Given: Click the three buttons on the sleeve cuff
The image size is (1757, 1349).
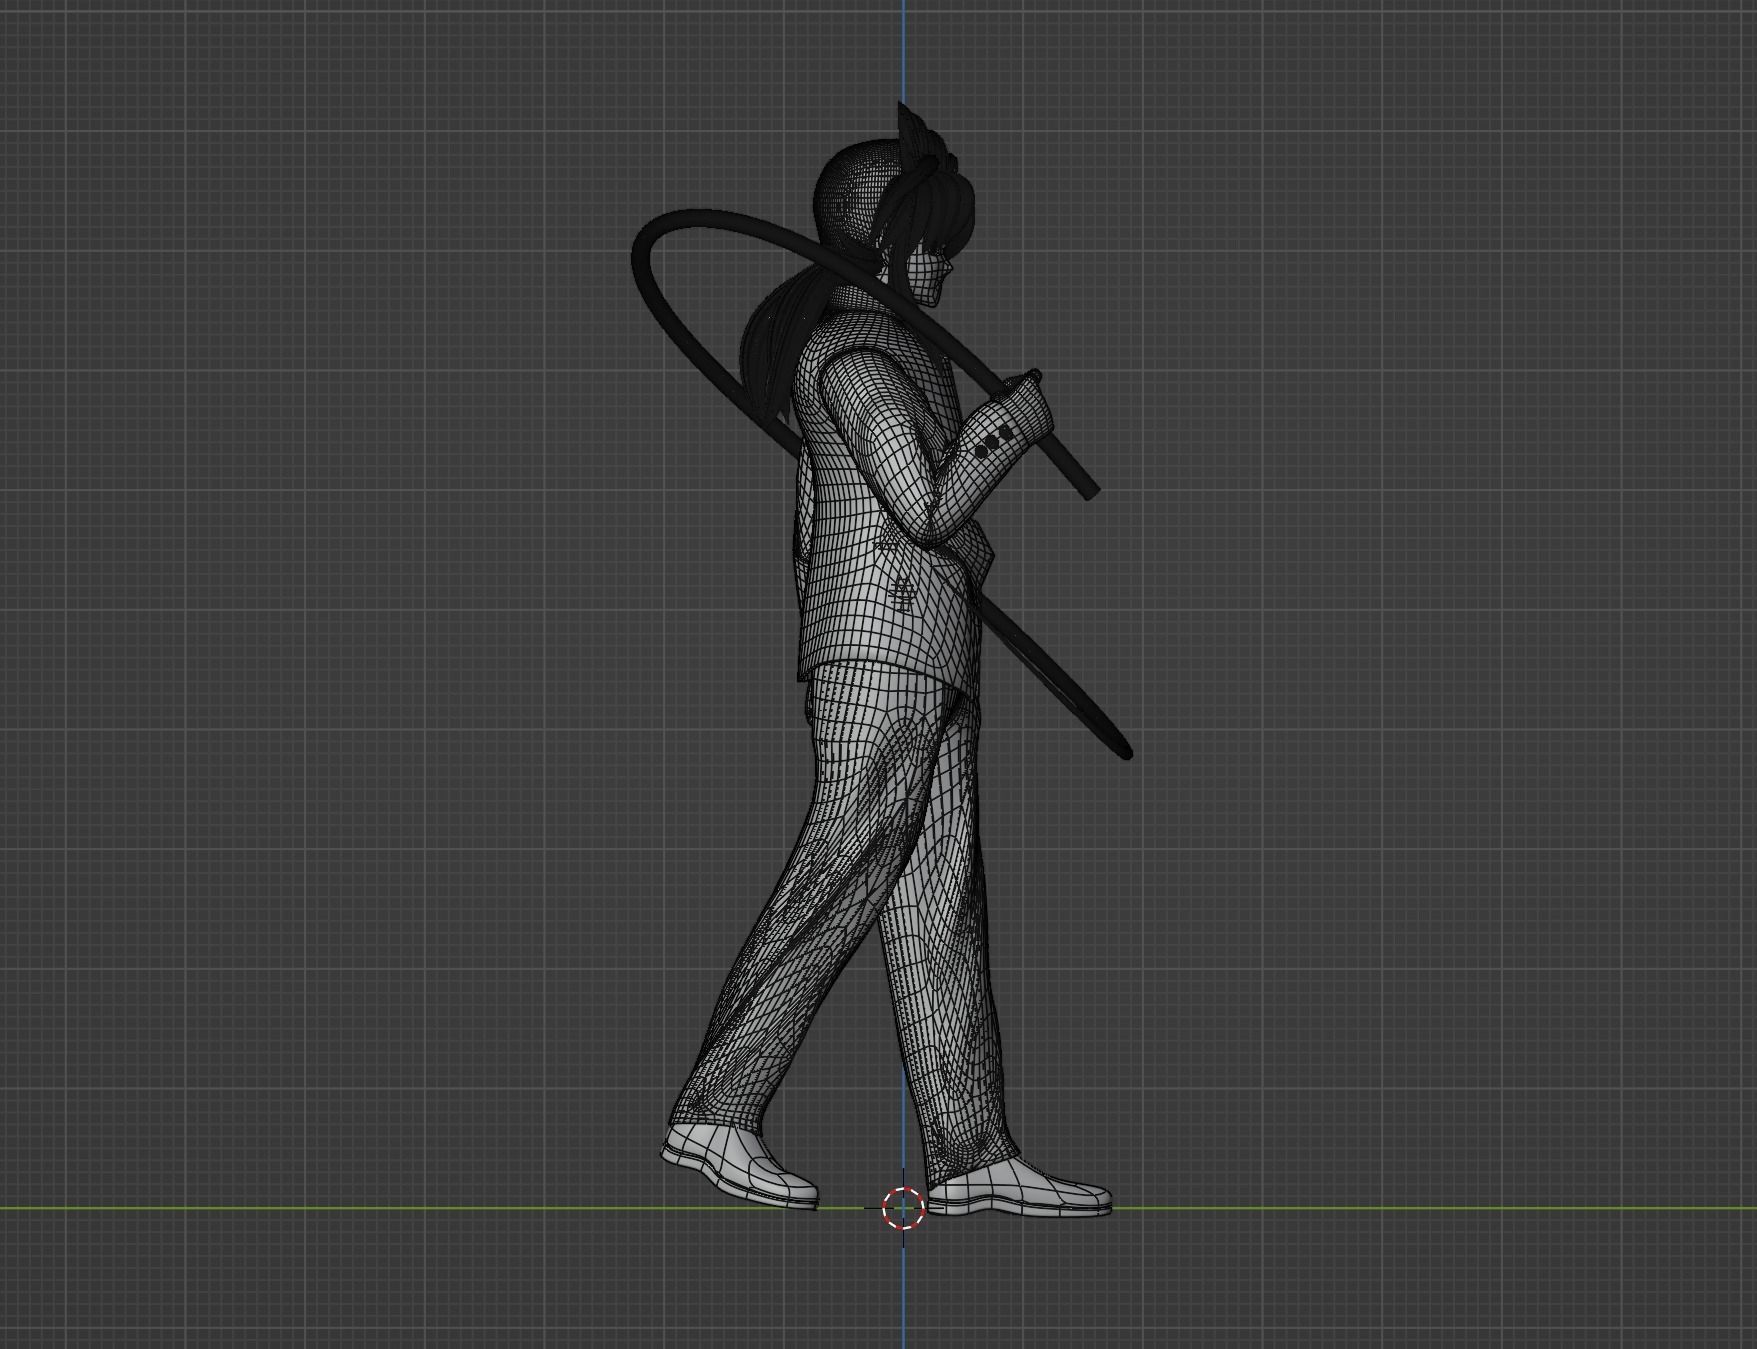Looking at the screenshot, I should (994, 441).
